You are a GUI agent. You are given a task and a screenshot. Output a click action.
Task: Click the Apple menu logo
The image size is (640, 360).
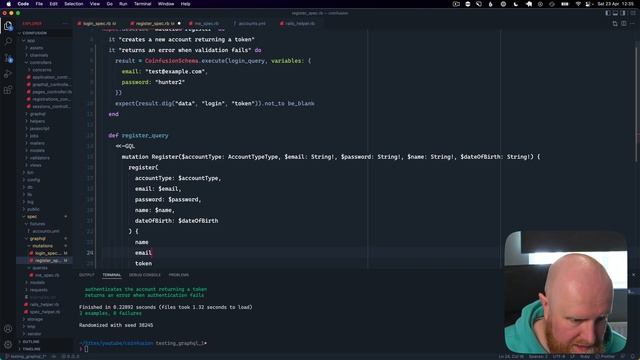coord(9,4)
